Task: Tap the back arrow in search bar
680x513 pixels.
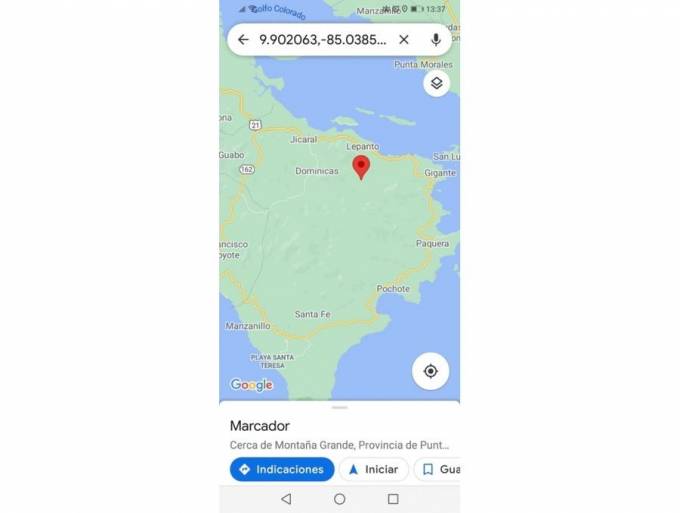Action: tap(243, 40)
